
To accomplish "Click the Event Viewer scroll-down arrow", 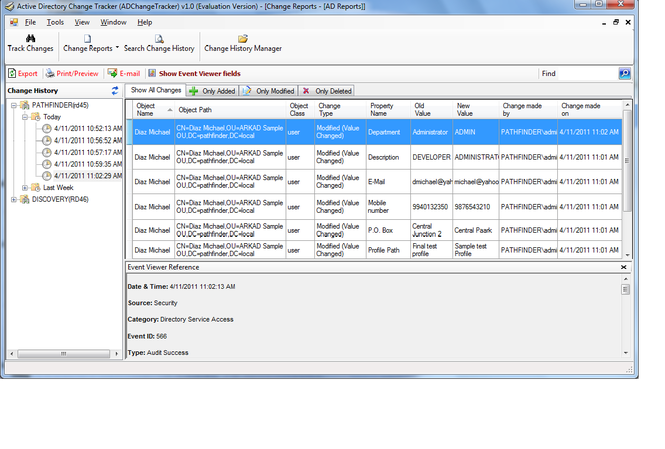I will tap(626, 353).
